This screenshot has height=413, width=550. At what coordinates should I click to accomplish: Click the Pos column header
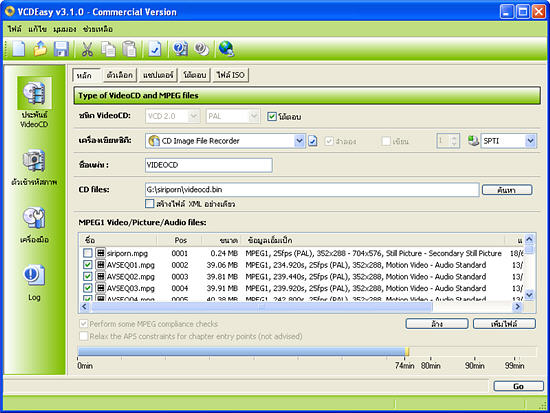(180, 240)
